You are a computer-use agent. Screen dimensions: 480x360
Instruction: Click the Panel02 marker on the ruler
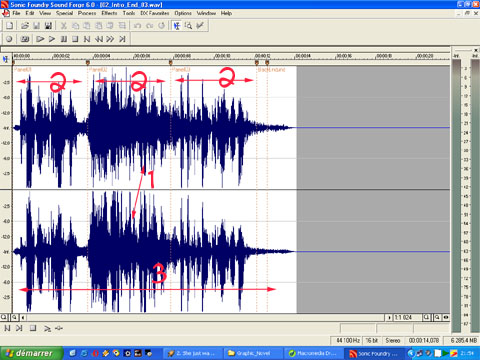[88, 62]
